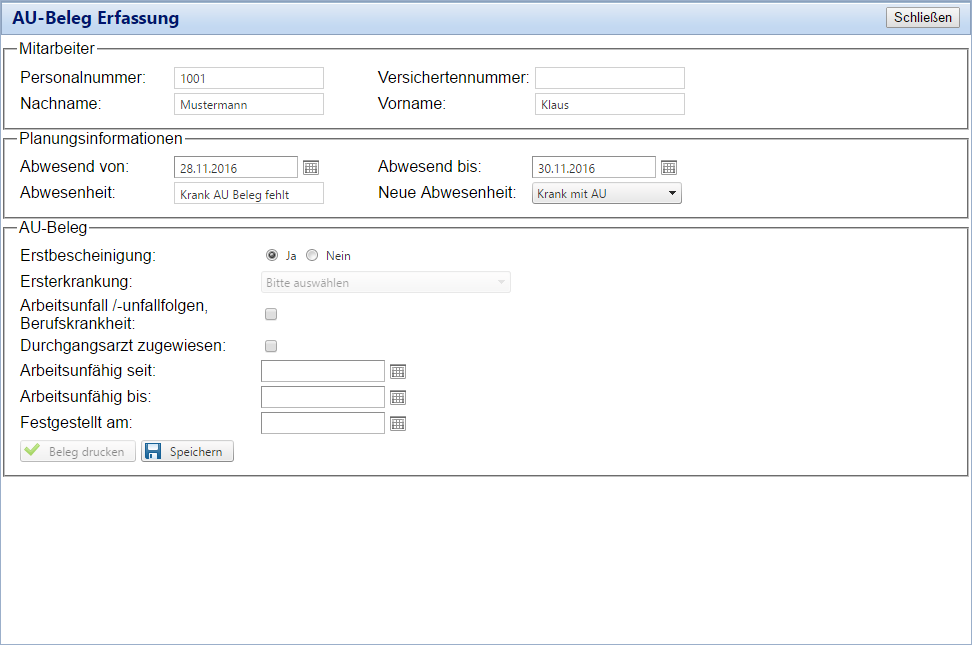972x645 pixels.
Task: Click the 'Planungsinformationen' group label
Action: coord(100,138)
